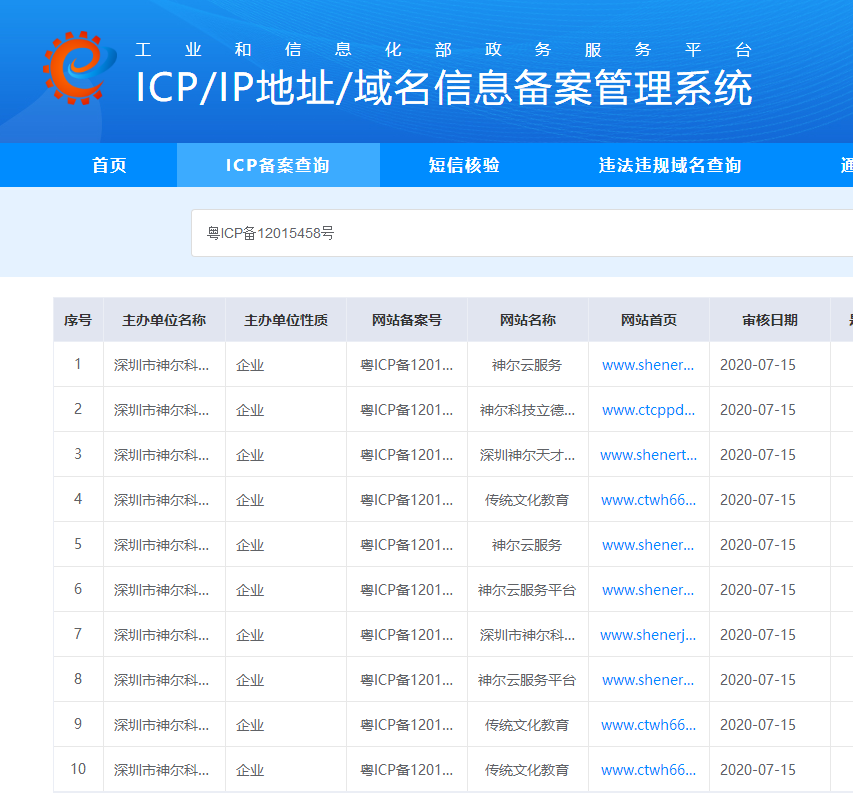
Task: Open www.shener... link in row 5
Action: (648, 545)
